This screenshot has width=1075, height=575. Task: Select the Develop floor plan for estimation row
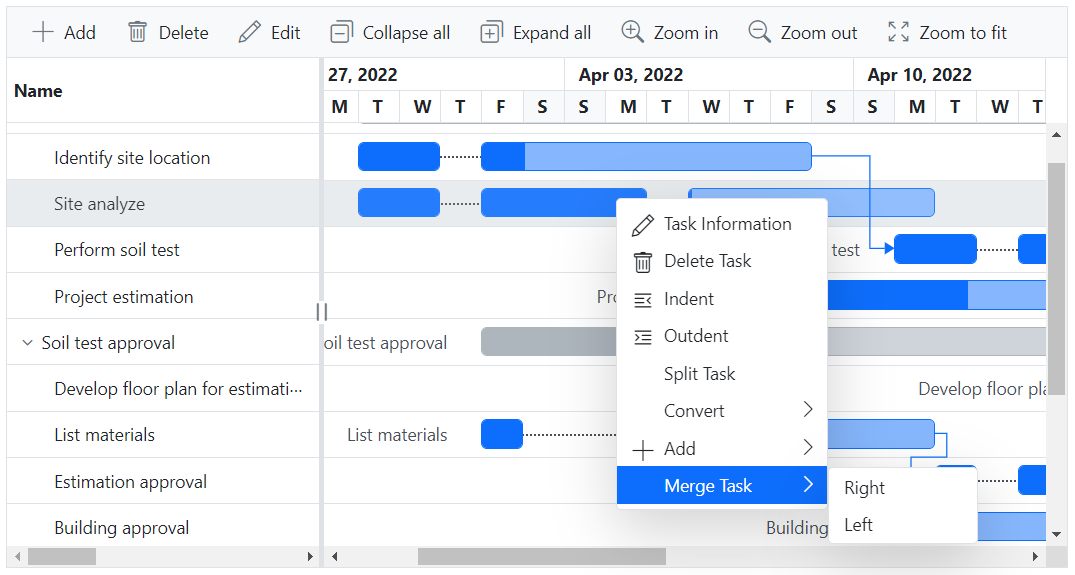[163, 389]
